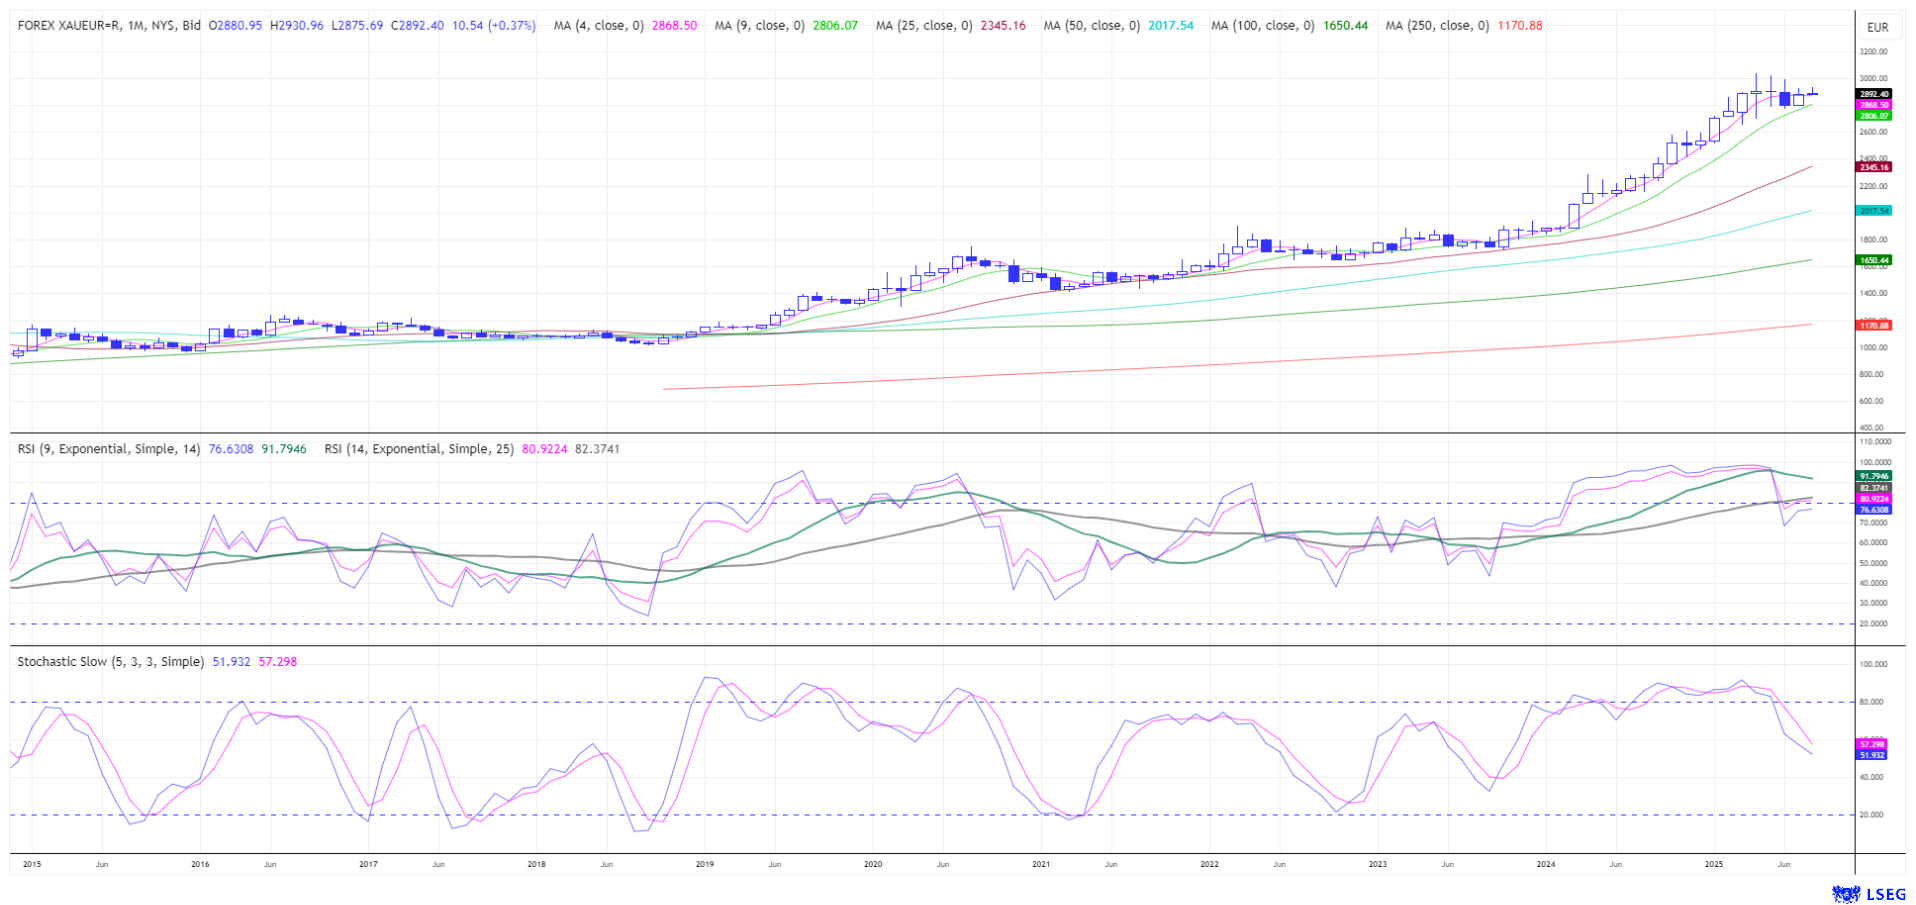Click the EUR currency button
The width and height of the screenshot is (1916, 905).
[1877, 28]
